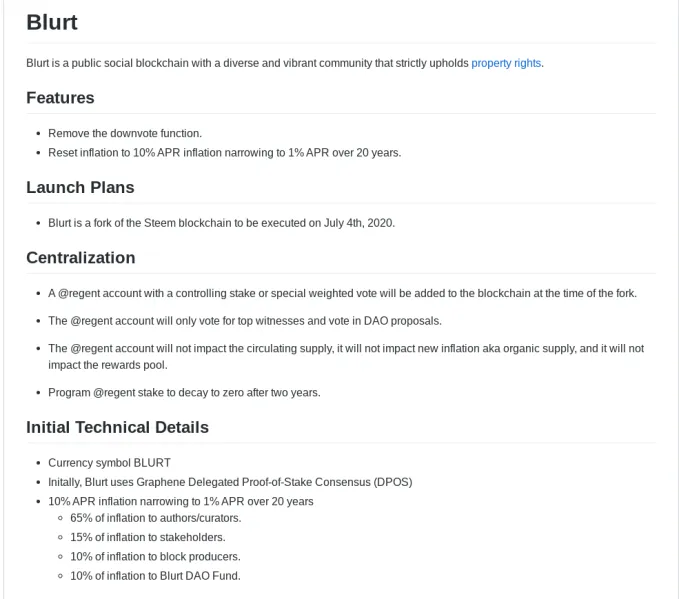Image resolution: width=679 pixels, height=599 pixels.
Task: Click '65% of inflation to authors/curators'
Action: 156,518
